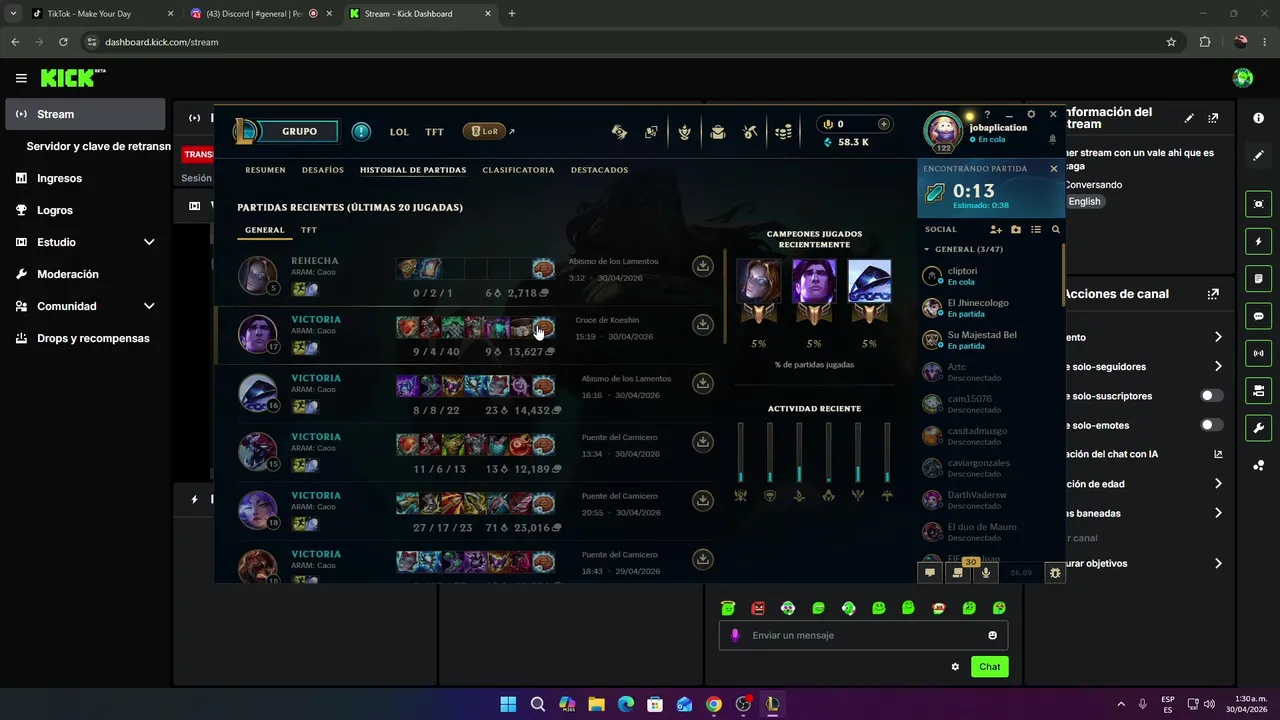Click lightning bolt quick actions icon
Image resolution: width=1280 pixels, height=720 pixels.
tap(1258, 242)
